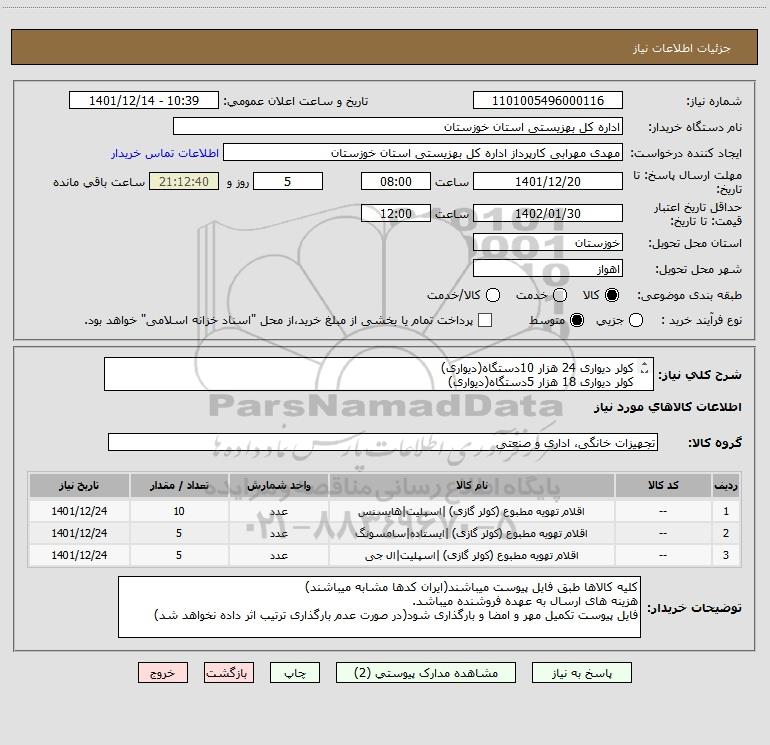Click the چاپ print button
This screenshot has width=770, height=745.
tap(295, 673)
